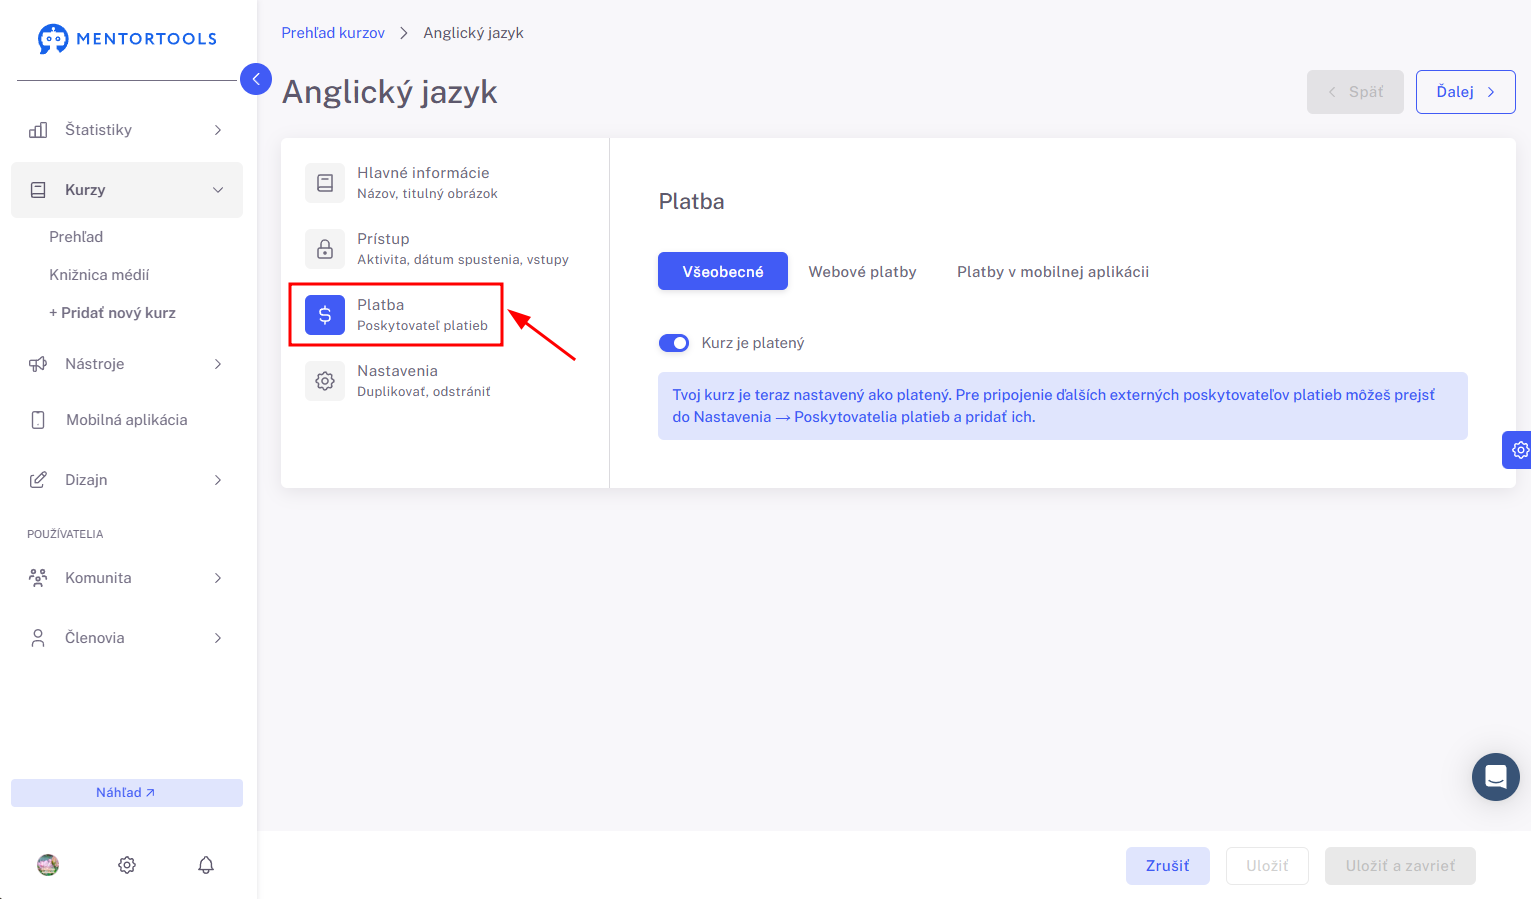
Task: Click the Zrušiť button
Action: (1168, 866)
